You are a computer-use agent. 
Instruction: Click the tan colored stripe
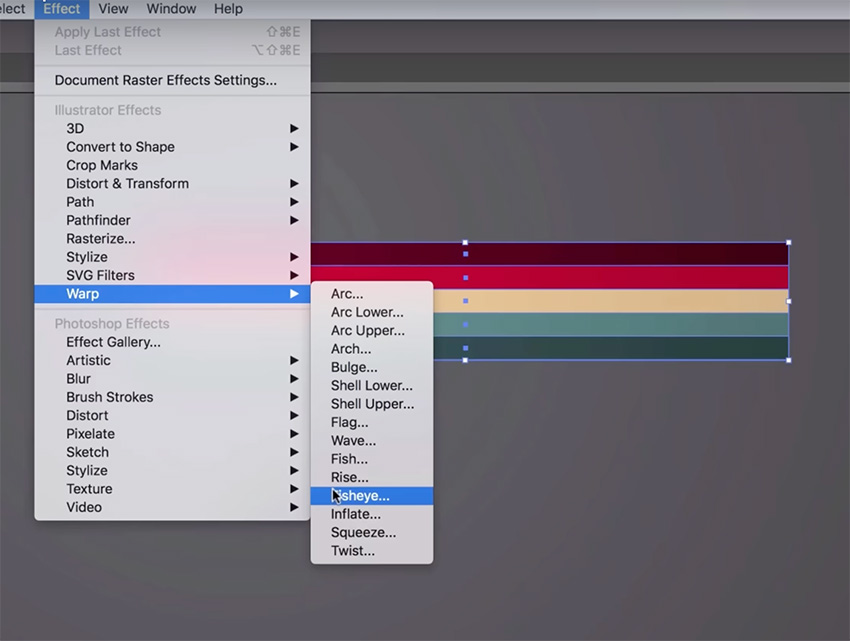[620, 301]
